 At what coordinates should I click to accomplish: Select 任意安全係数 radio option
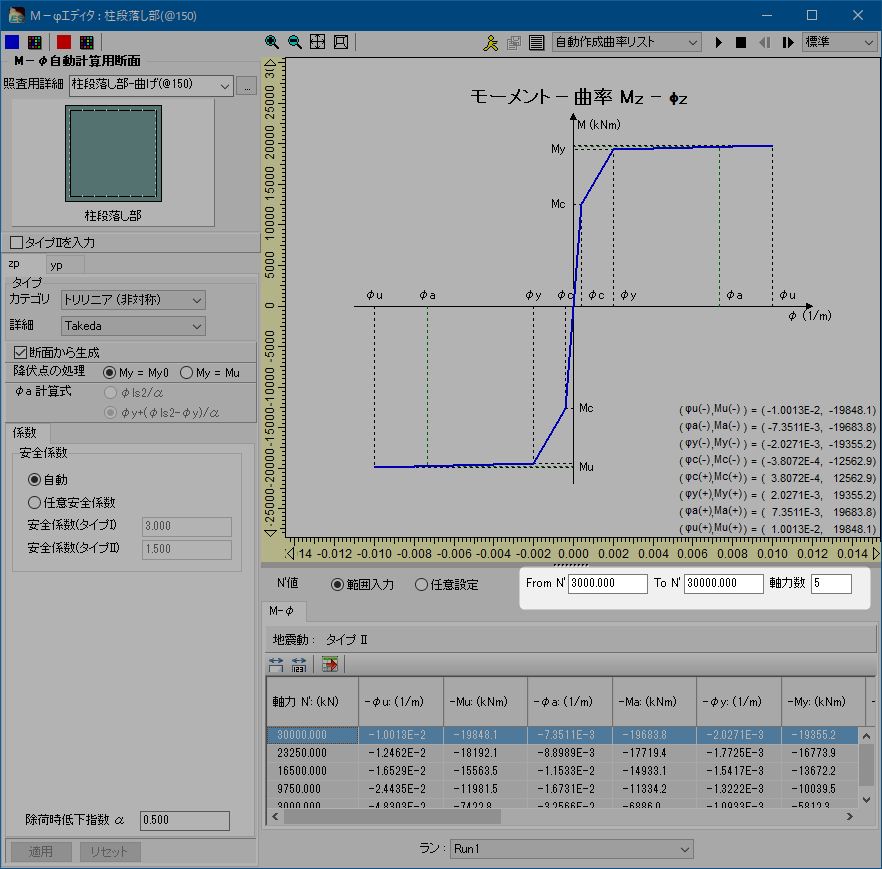(x=35, y=503)
